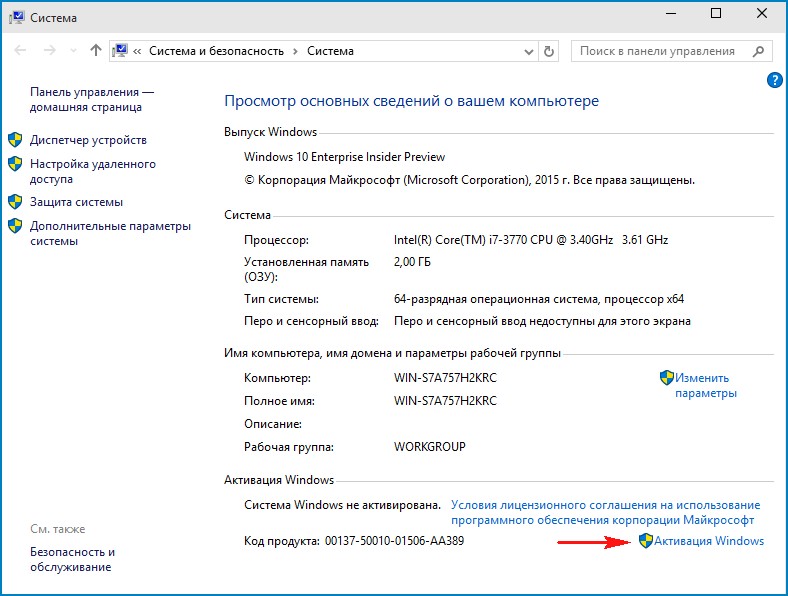Minimize the Система window
Viewport: 788px width, 596px height.
(671, 14)
